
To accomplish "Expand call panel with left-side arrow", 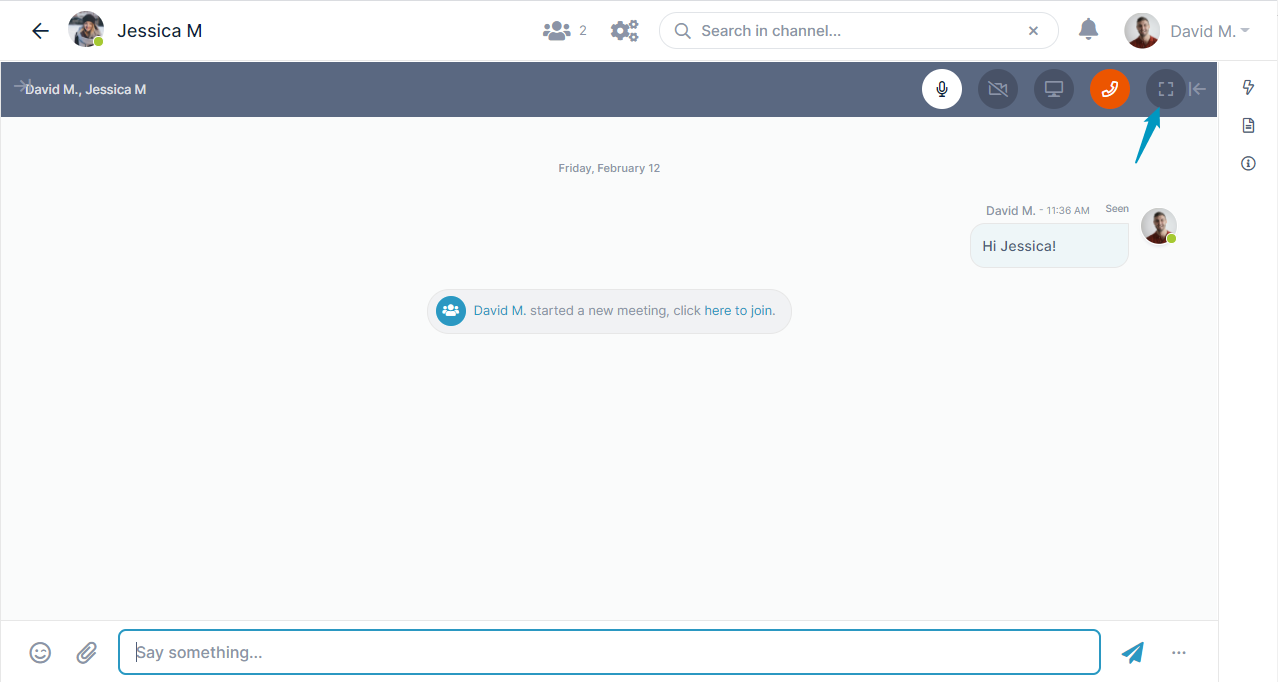I will pos(22,87).
